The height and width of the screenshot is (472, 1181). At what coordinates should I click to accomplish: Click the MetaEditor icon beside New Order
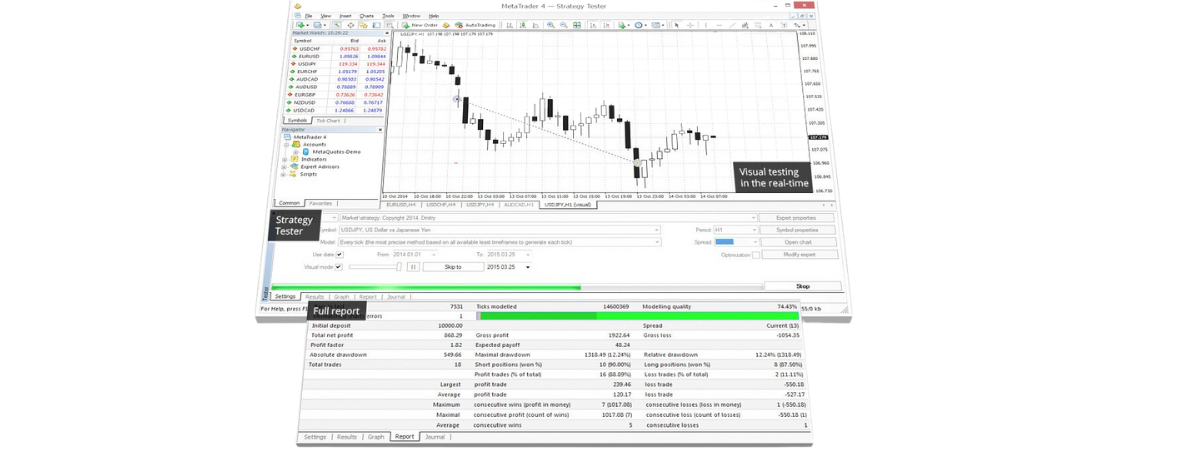pyautogui.click(x=446, y=25)
